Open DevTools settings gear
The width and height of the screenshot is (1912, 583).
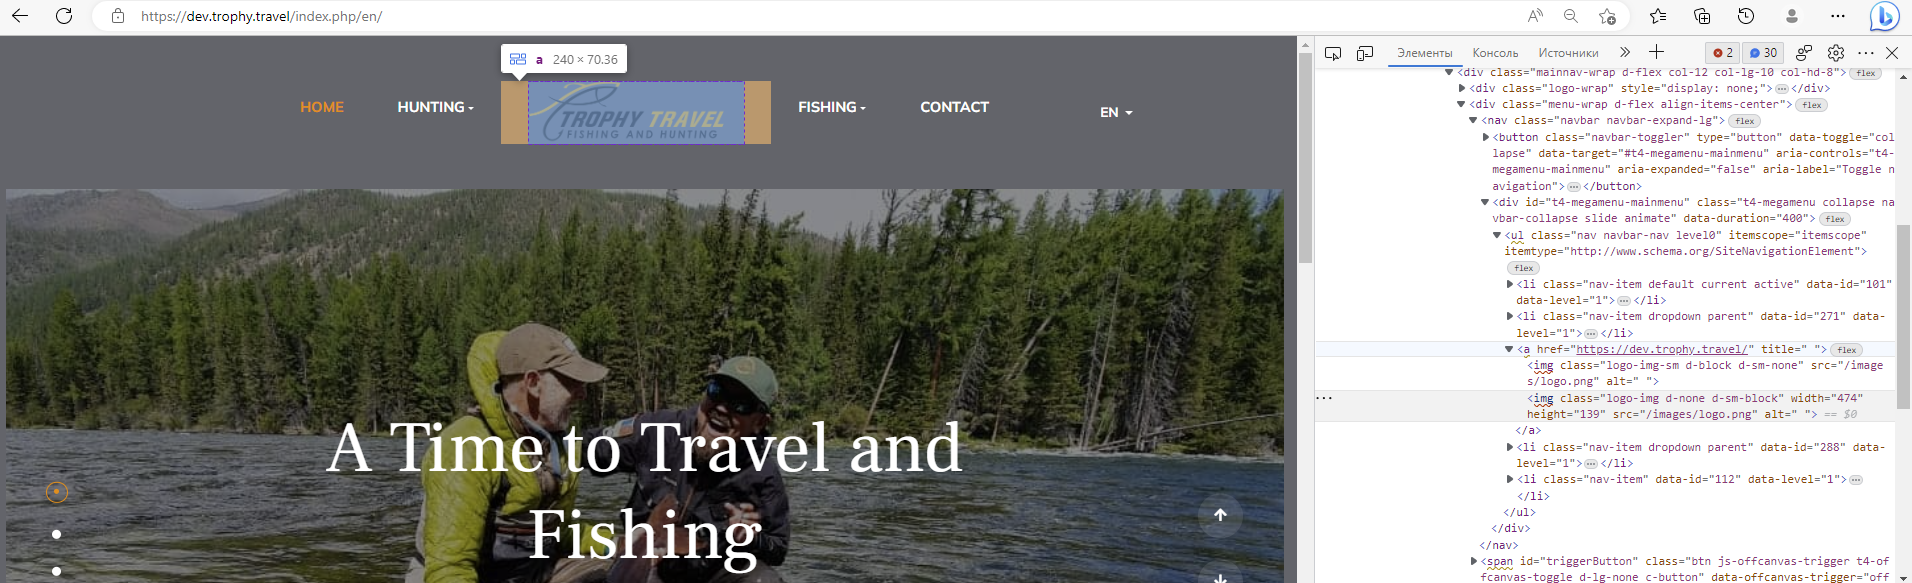pyautogui.click(x=1836, y=53)
